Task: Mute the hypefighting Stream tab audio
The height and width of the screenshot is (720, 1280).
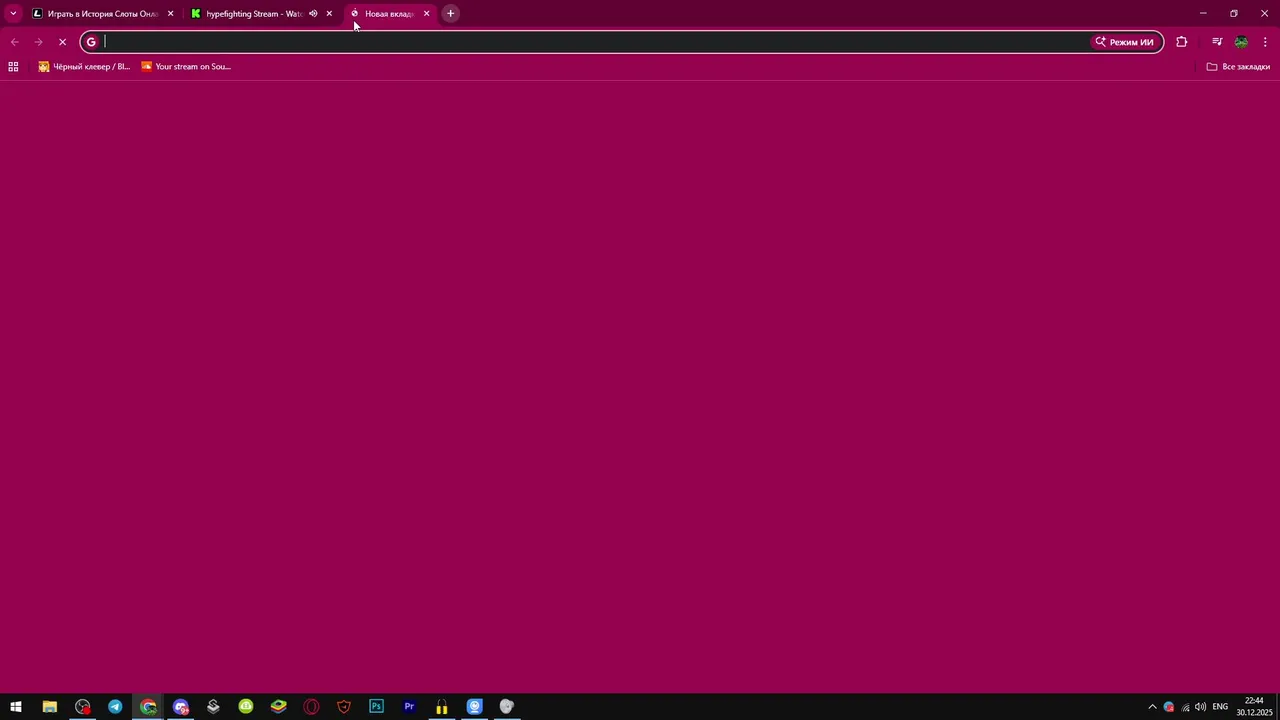Action: (x=313, y=14)
